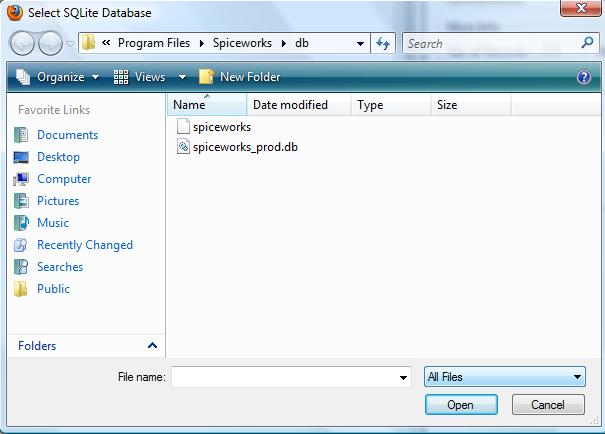Click the database file icon for spiceworks_prod.db
Image resolution: width=605 pixels, height=434 pixels.
click(x=183, y=147)
